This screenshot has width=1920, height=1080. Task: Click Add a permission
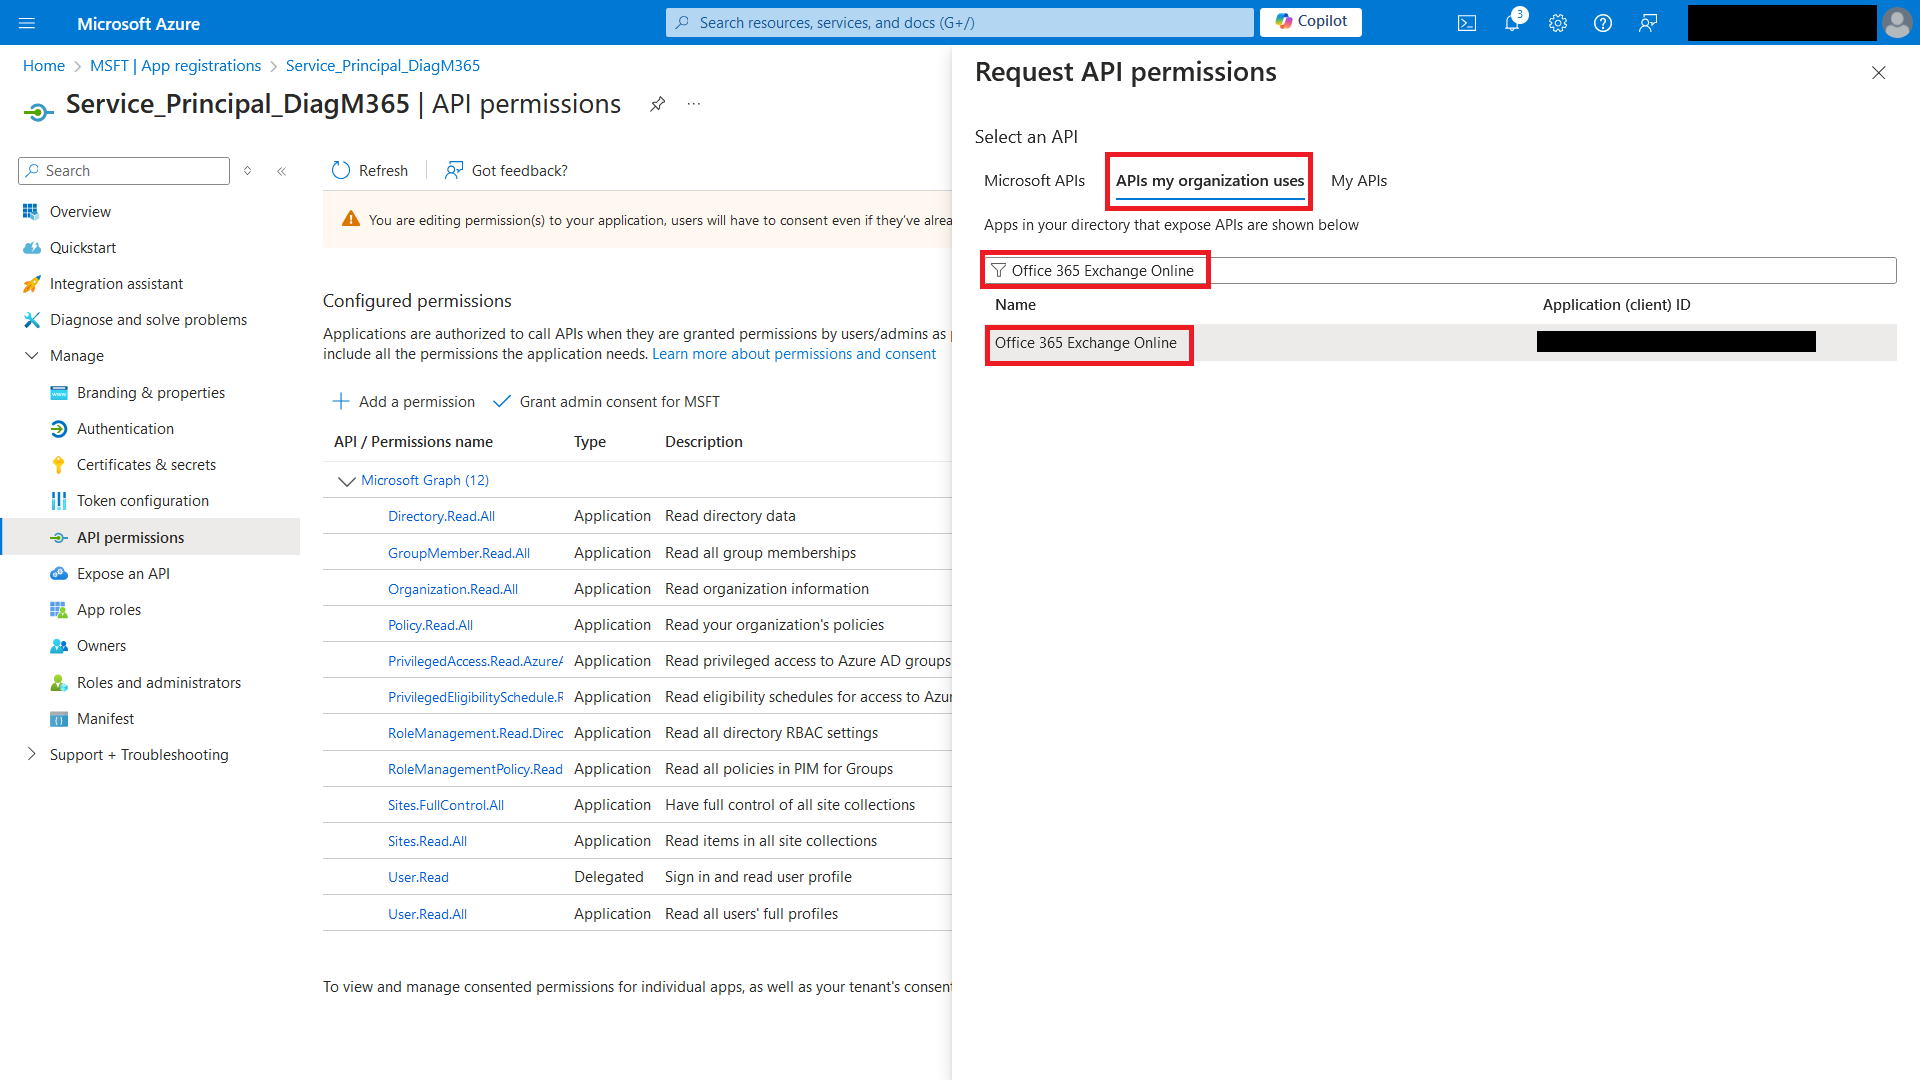tap(404, 402)
